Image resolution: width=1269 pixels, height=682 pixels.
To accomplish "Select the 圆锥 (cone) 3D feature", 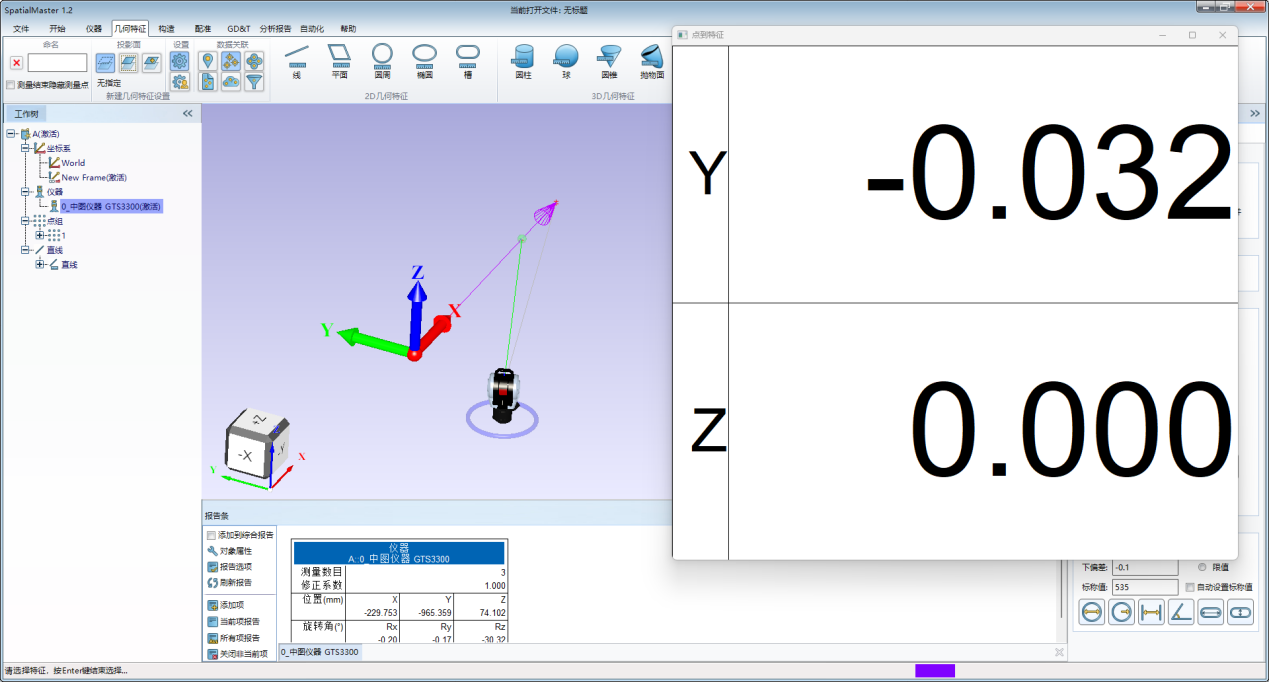I will (x=609, y=60).
